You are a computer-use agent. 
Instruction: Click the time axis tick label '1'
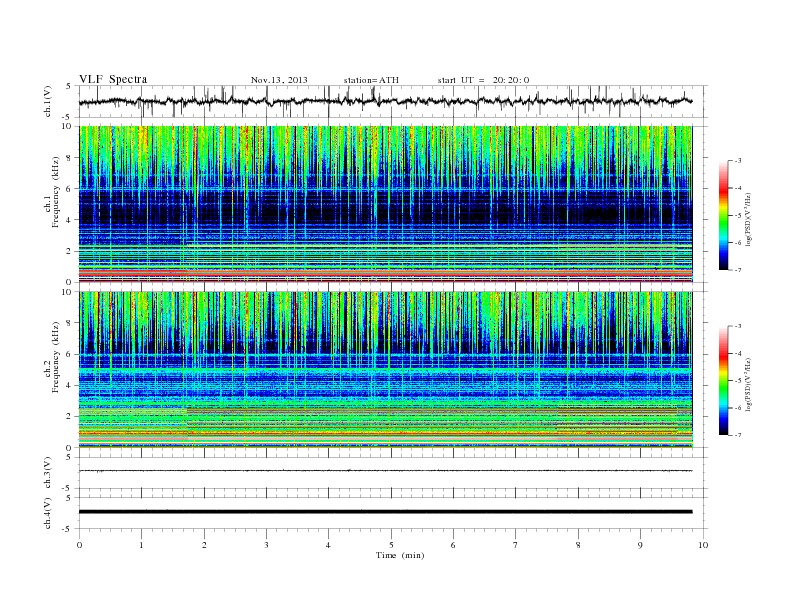141,545
